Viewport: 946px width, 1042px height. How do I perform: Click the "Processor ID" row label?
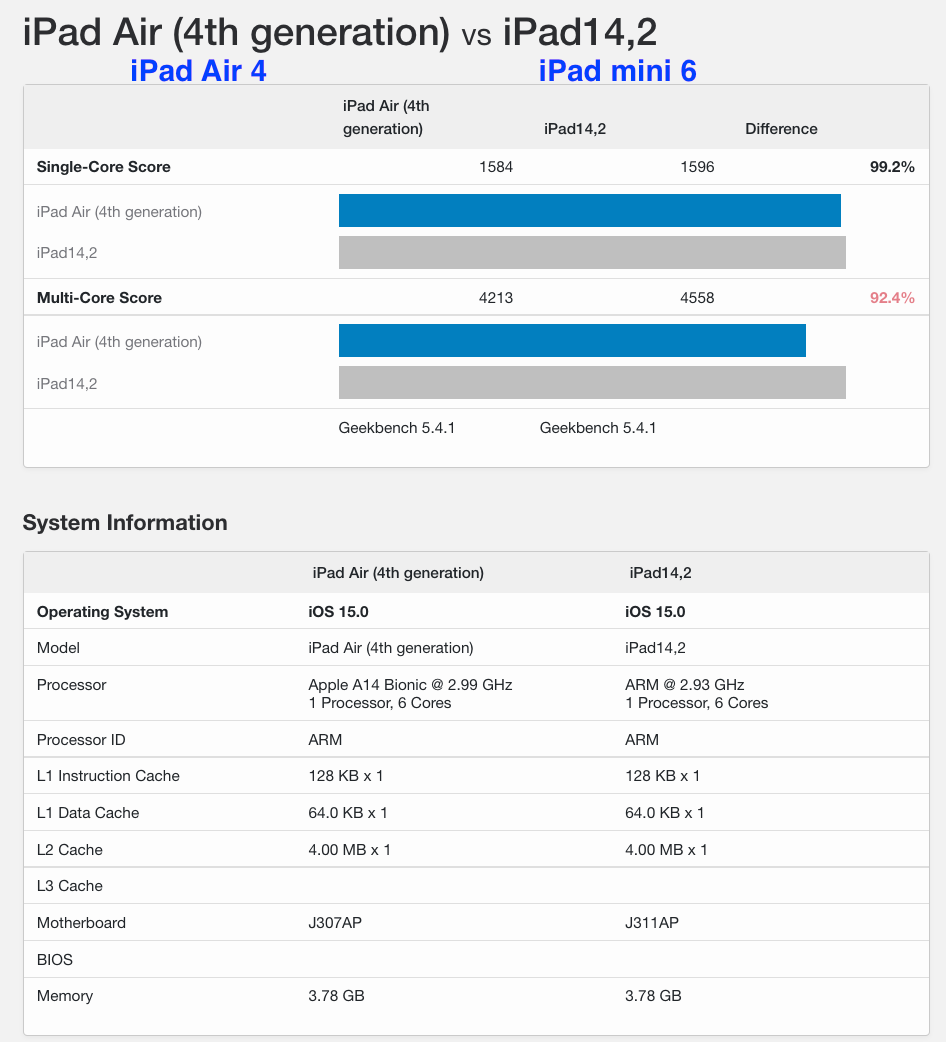click(81, 740)
